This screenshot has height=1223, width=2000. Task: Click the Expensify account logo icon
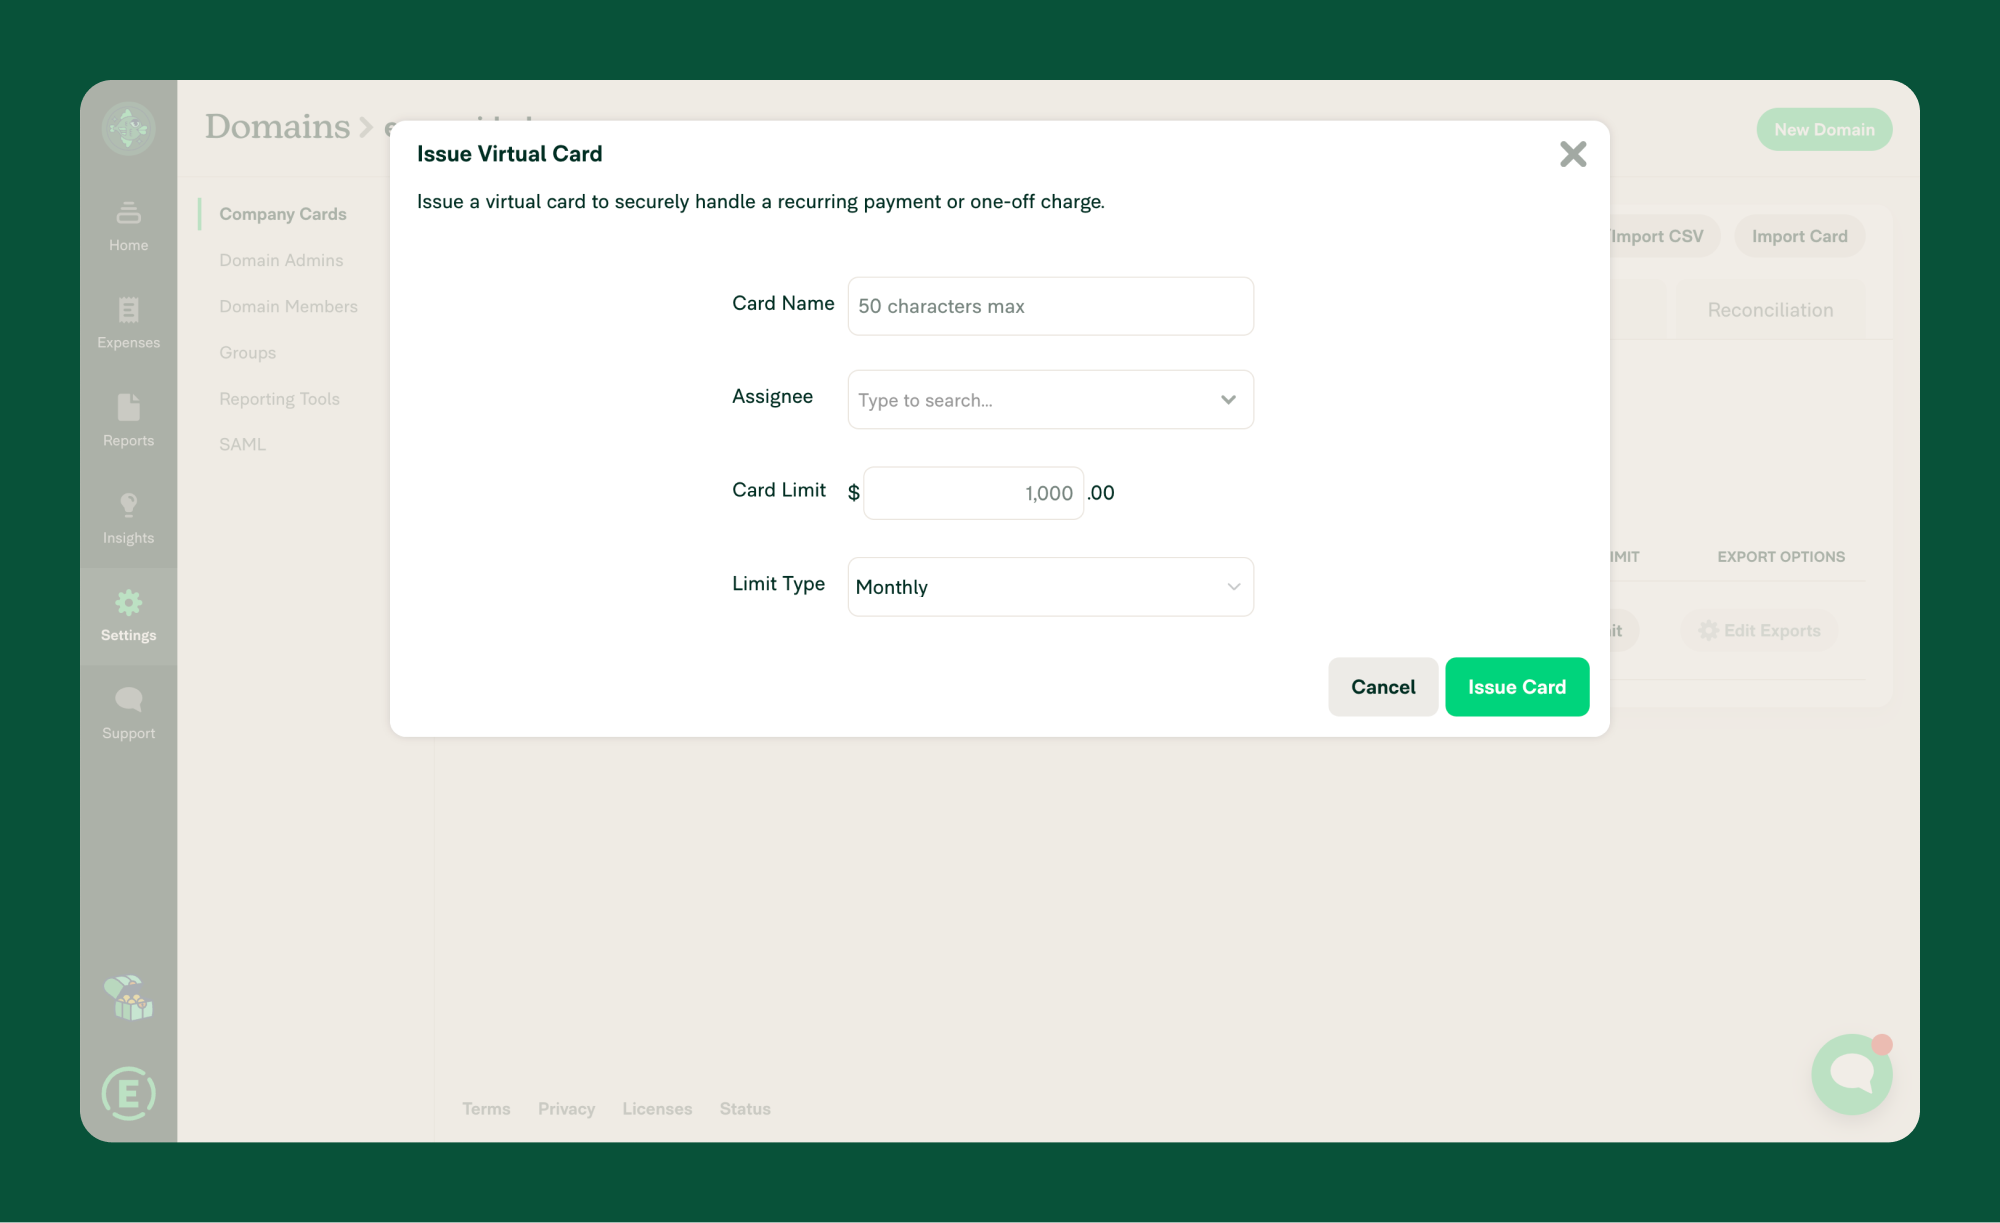(128, 1093)
